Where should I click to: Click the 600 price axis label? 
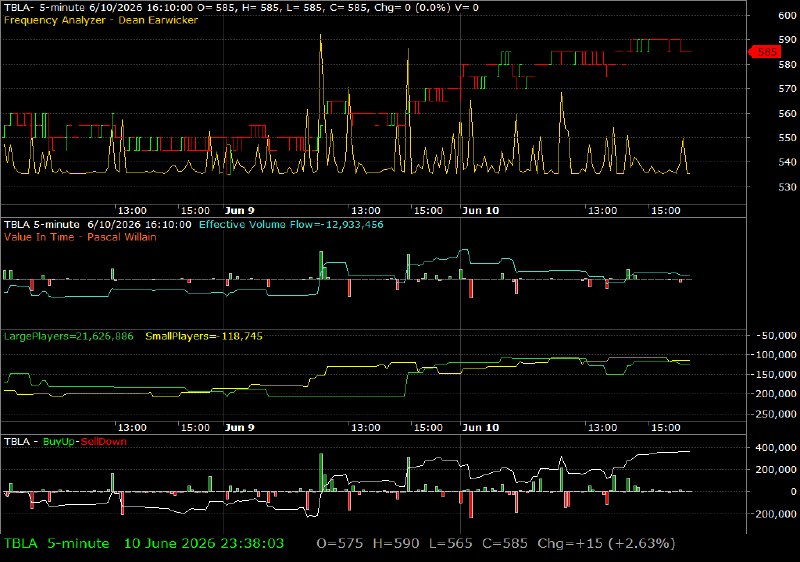787,15
